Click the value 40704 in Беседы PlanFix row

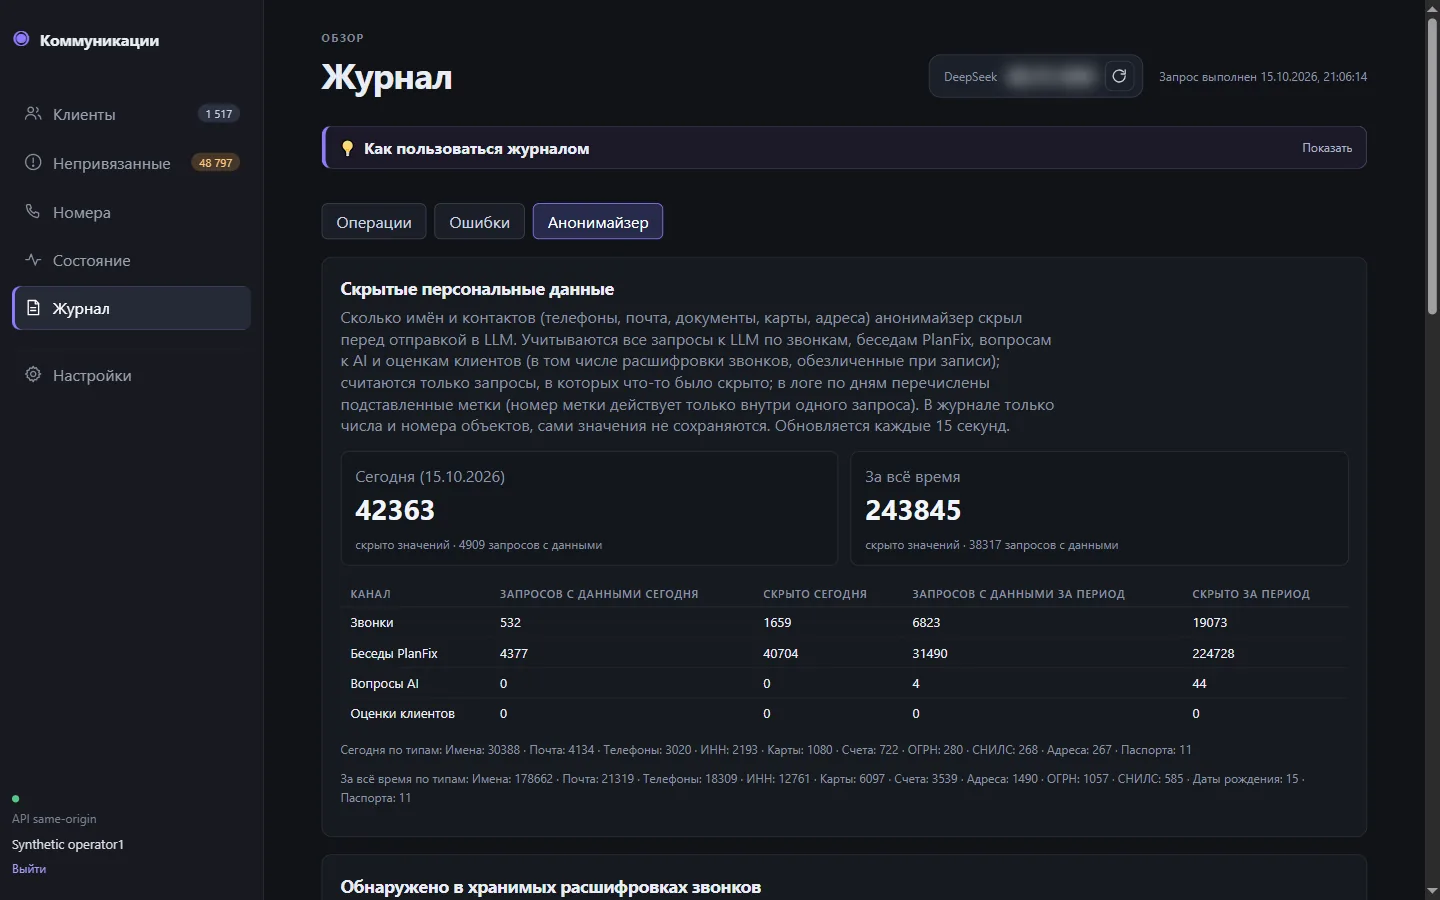click(781, 653)
